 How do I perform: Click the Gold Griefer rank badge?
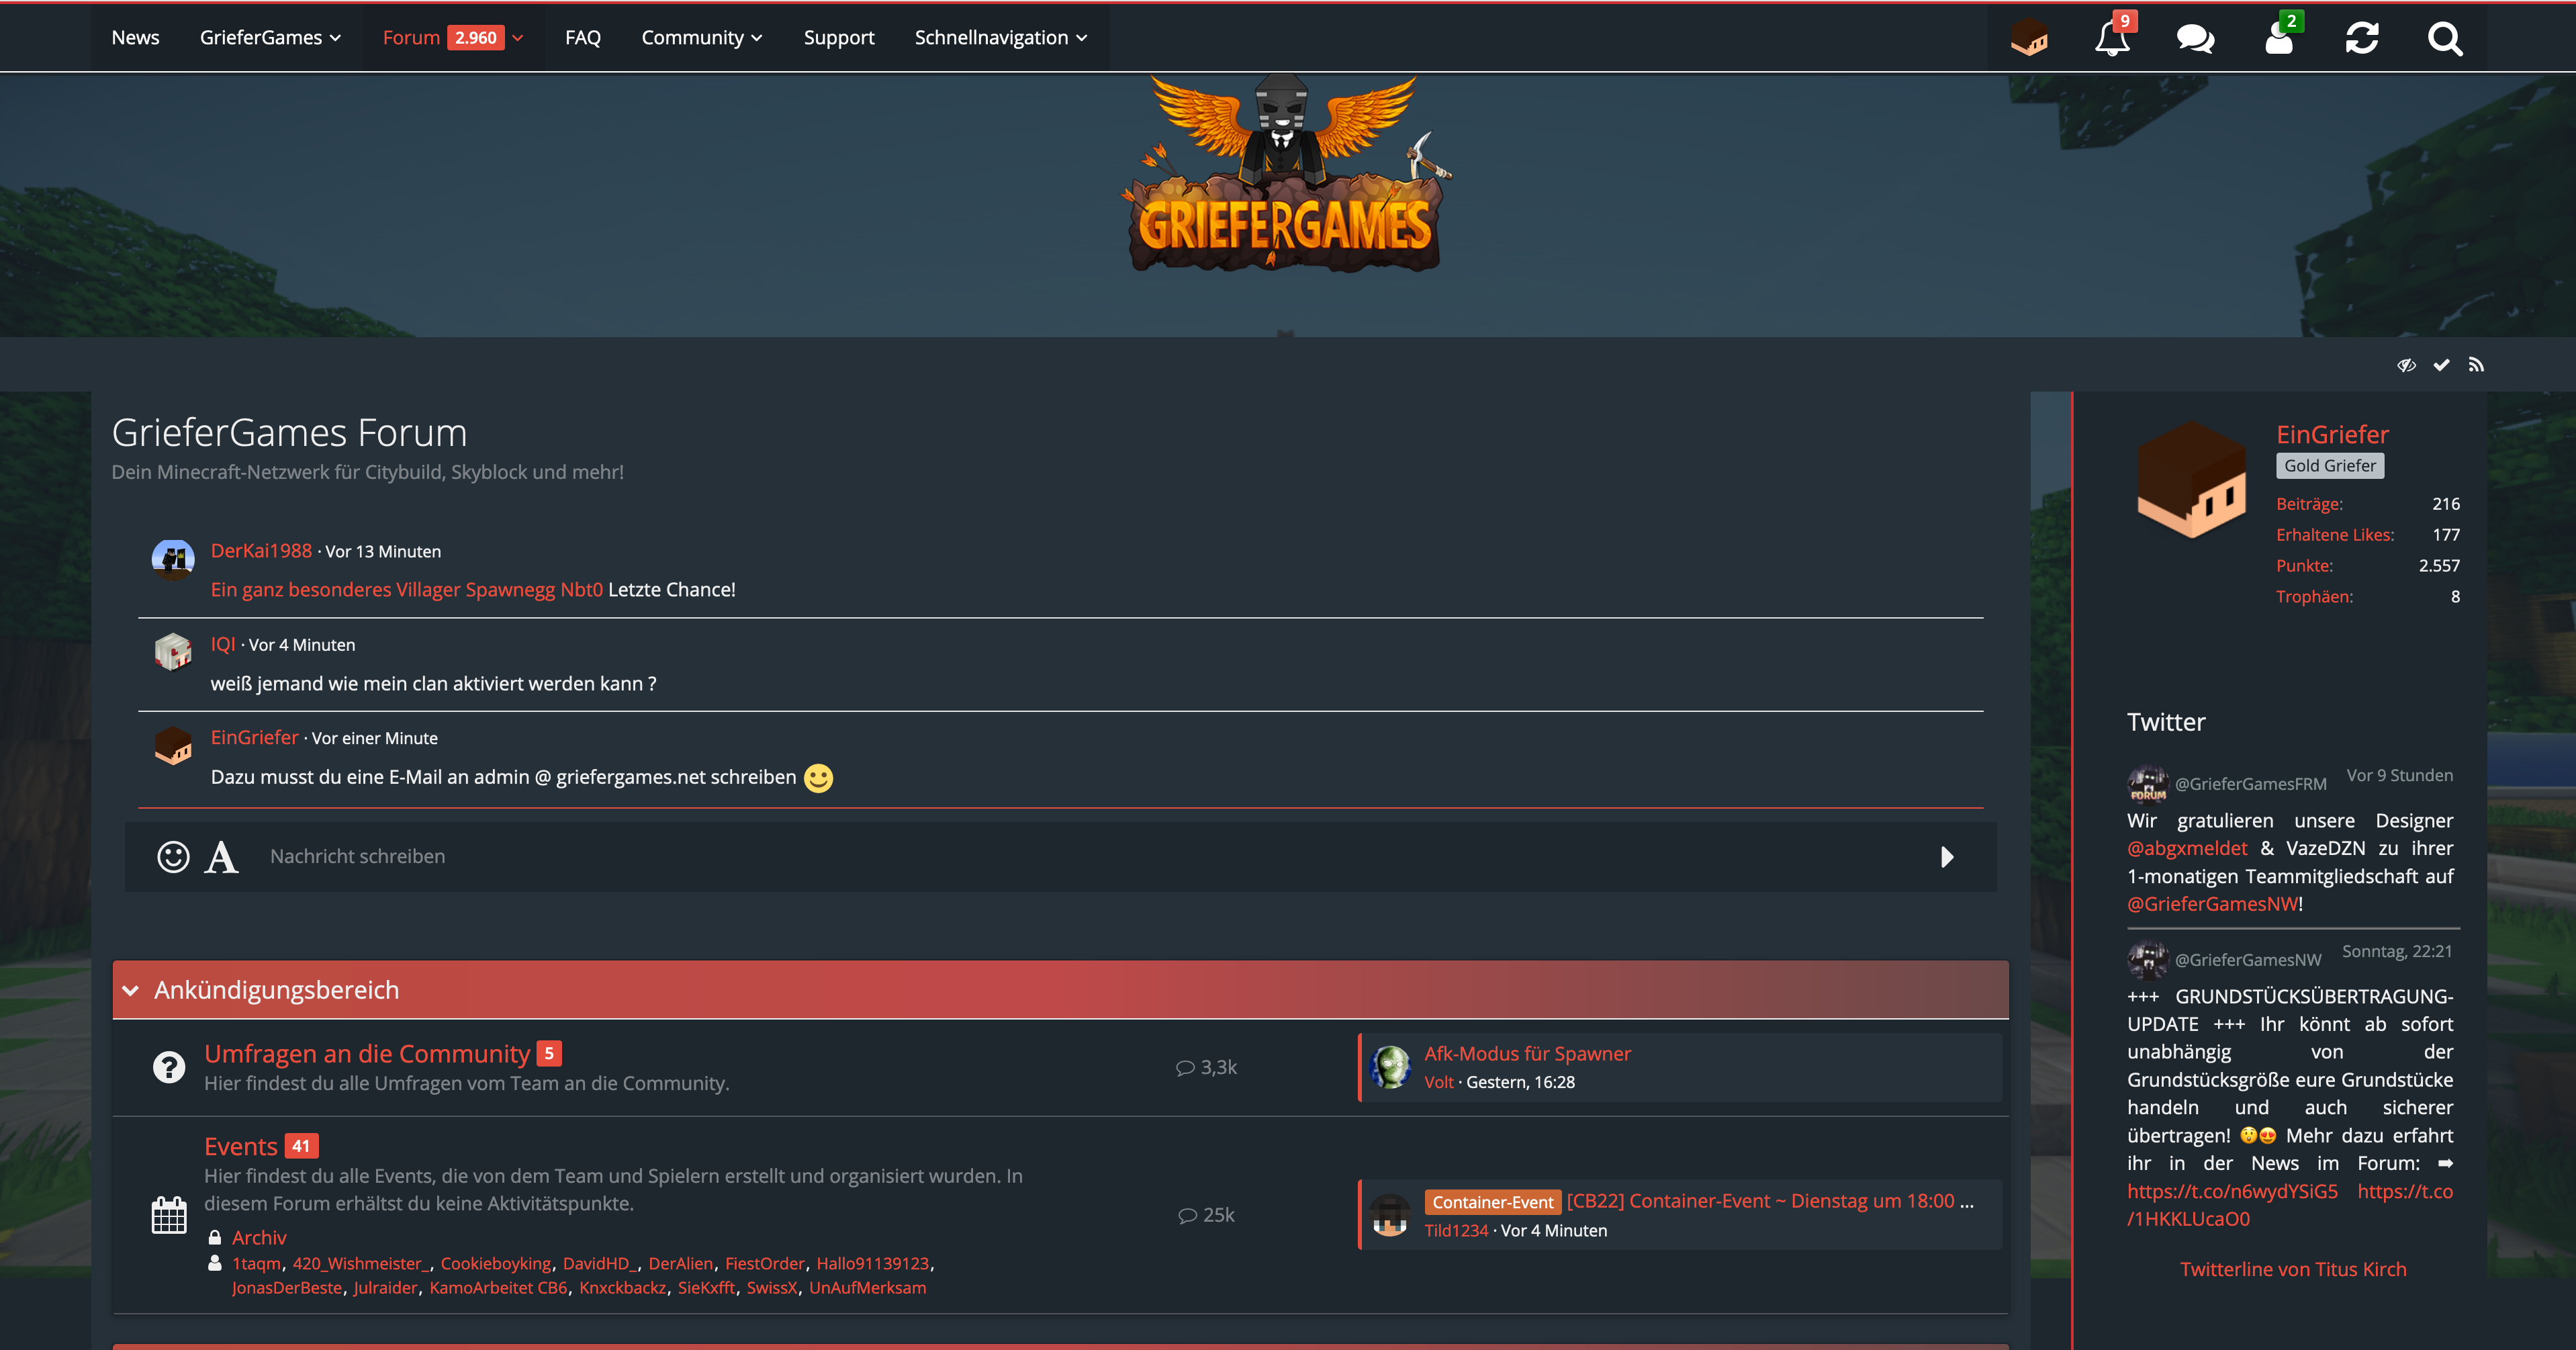(x=2330, y=466)
